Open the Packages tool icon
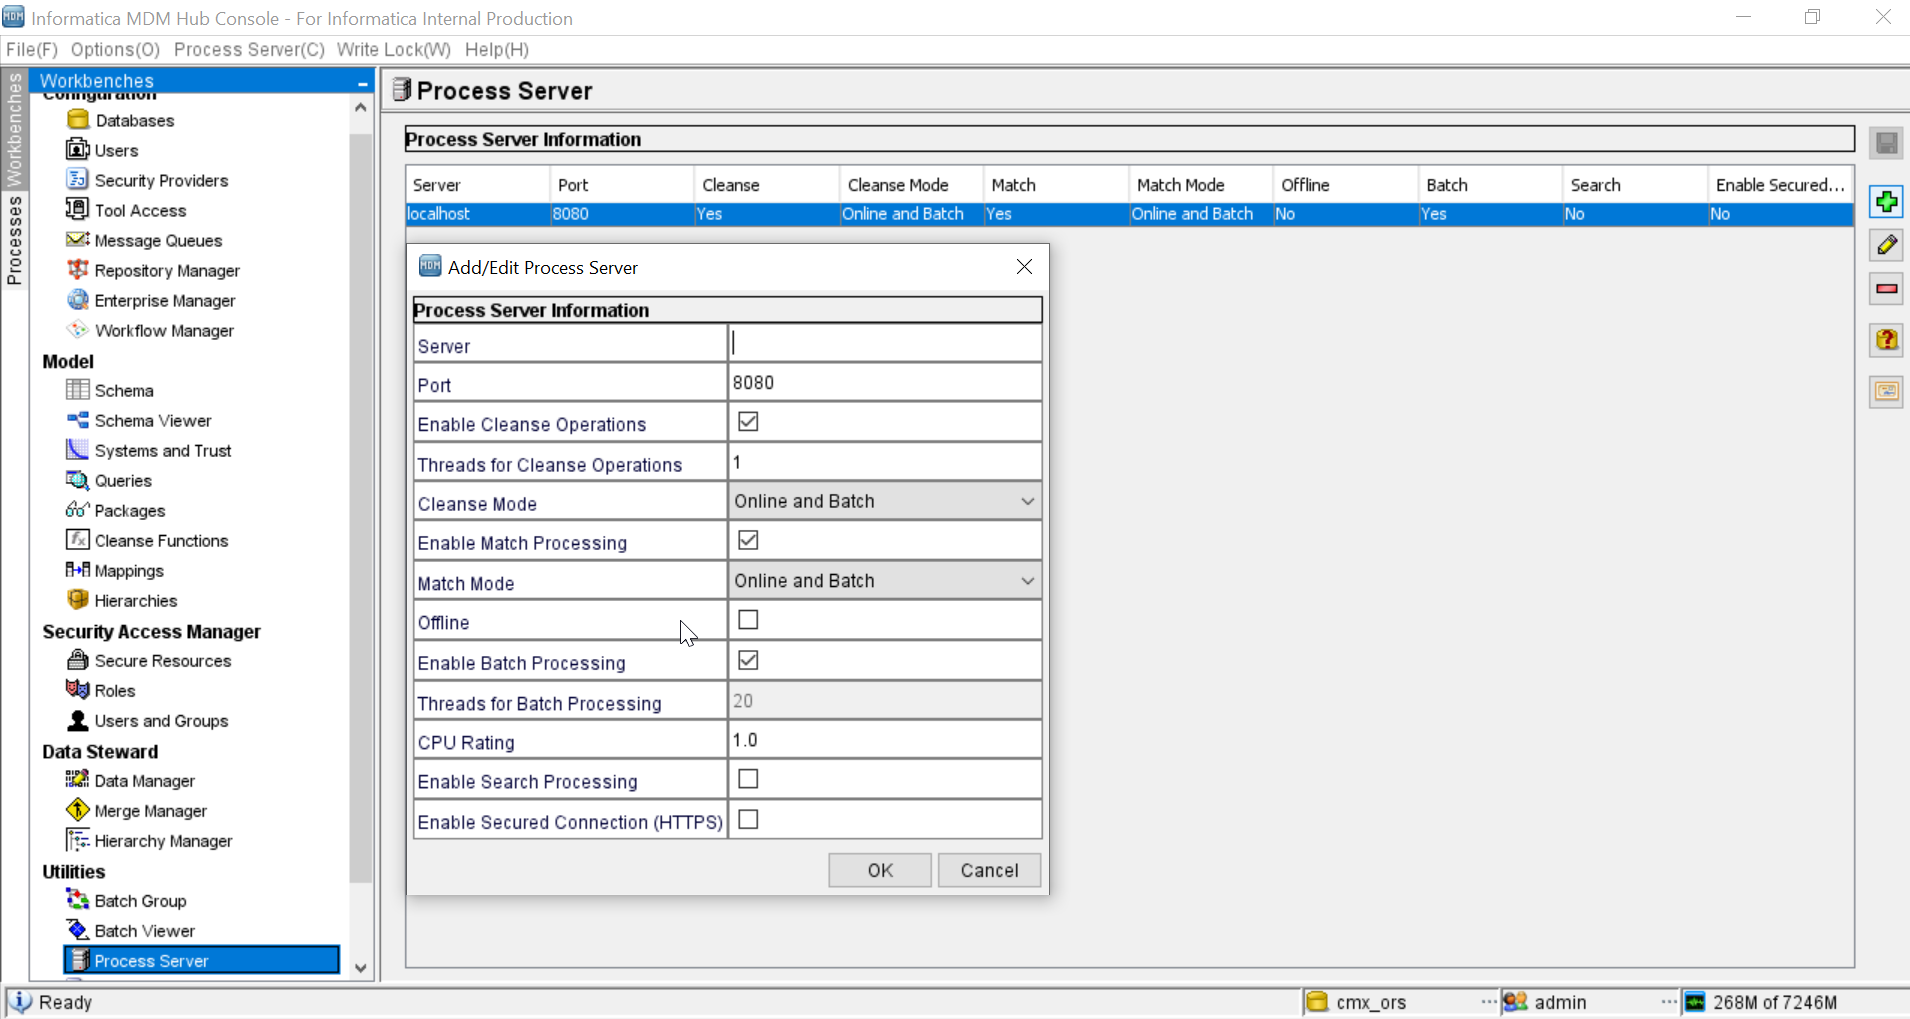This screenshot has width=1910, height=1019. click(78, 510)
